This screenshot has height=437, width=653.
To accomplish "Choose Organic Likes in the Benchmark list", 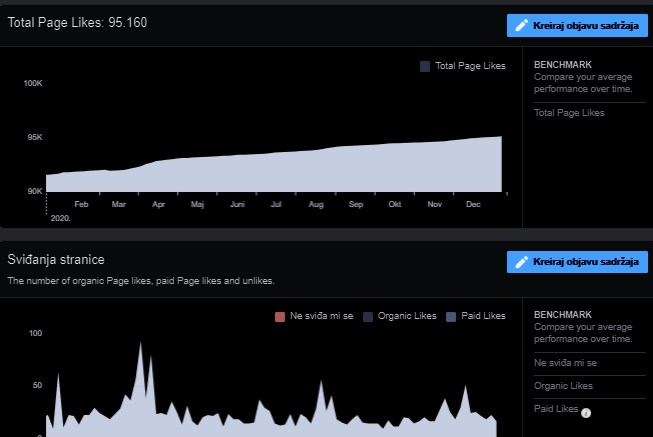I will pyautogui.click(x=563, y=385).
